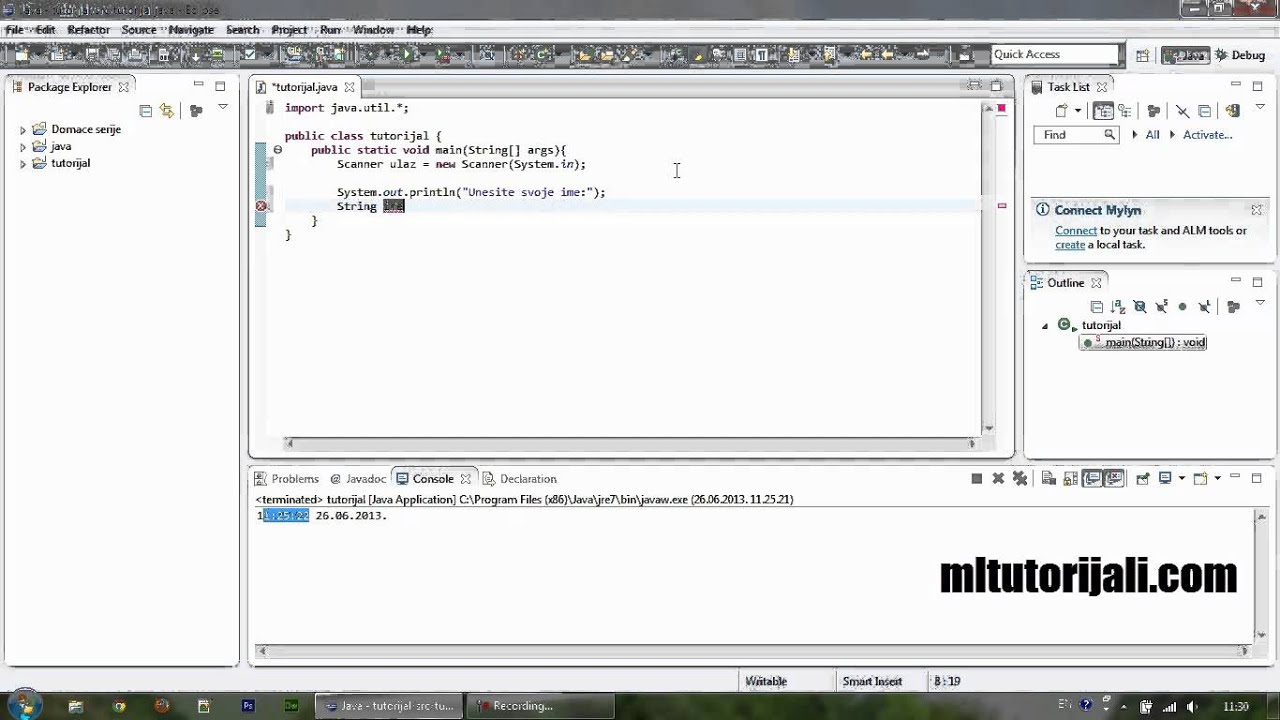Click Collapse All icon in Task List
The width and height of the screenshot is (1280, 720).
(1205, 111)
